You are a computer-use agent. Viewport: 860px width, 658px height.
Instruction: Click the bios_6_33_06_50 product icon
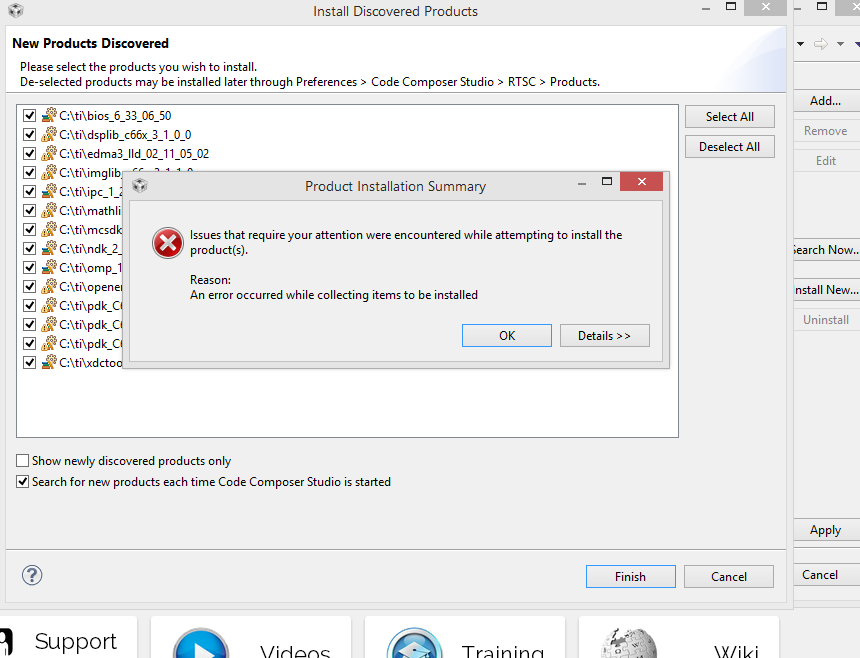(x=49, y=116)
